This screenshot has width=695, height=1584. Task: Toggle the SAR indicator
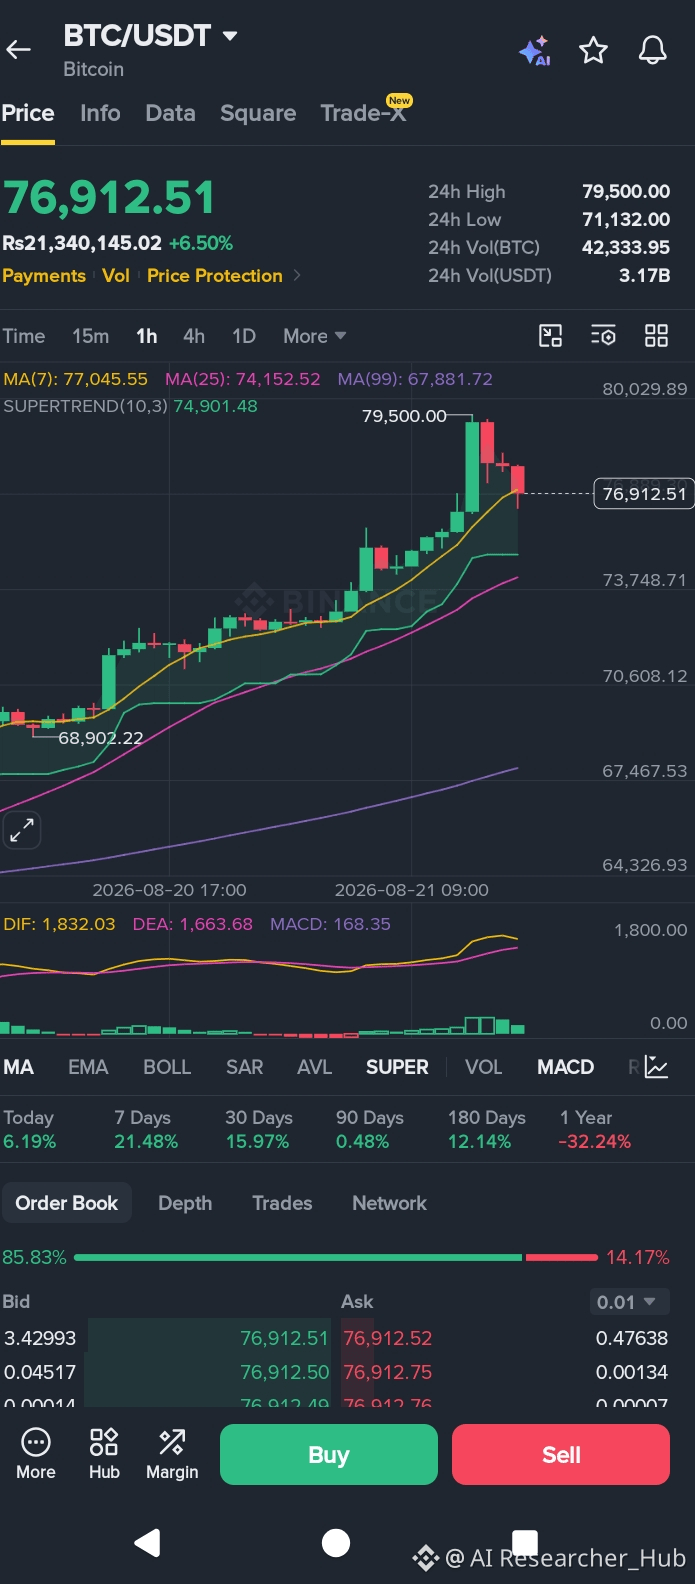245,1067
